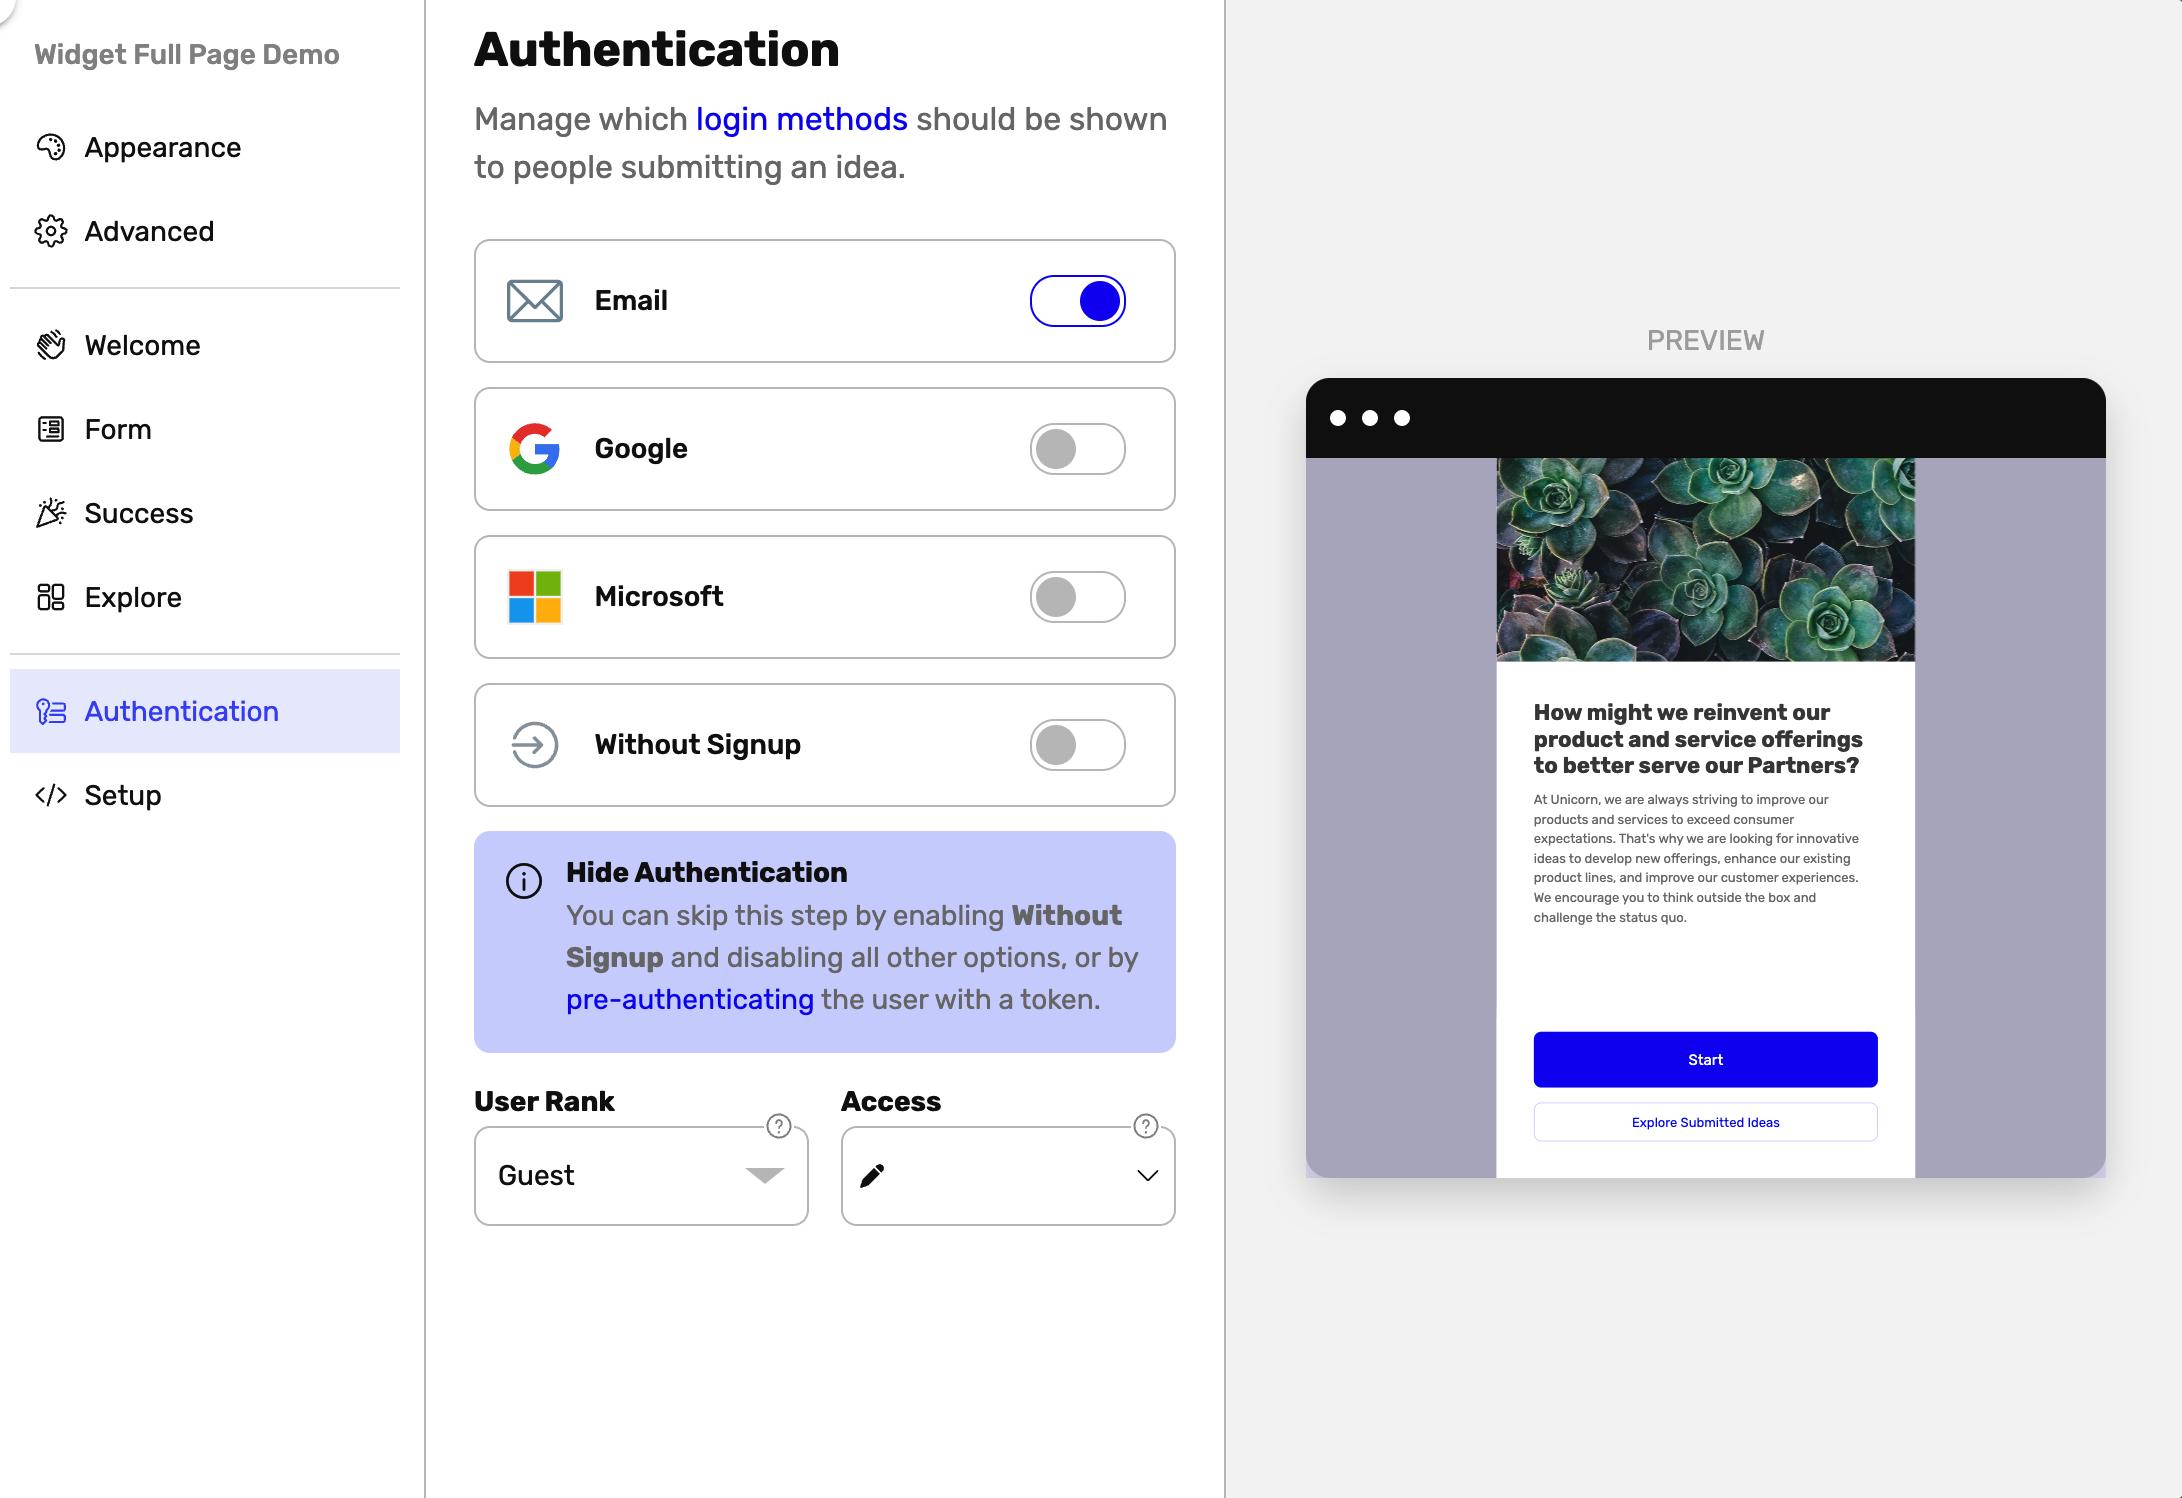Image resolution: width=2182 pixels, height=1498 pixels.
Task: Click the Without Signup arrow icon
Action: (533, 744)
